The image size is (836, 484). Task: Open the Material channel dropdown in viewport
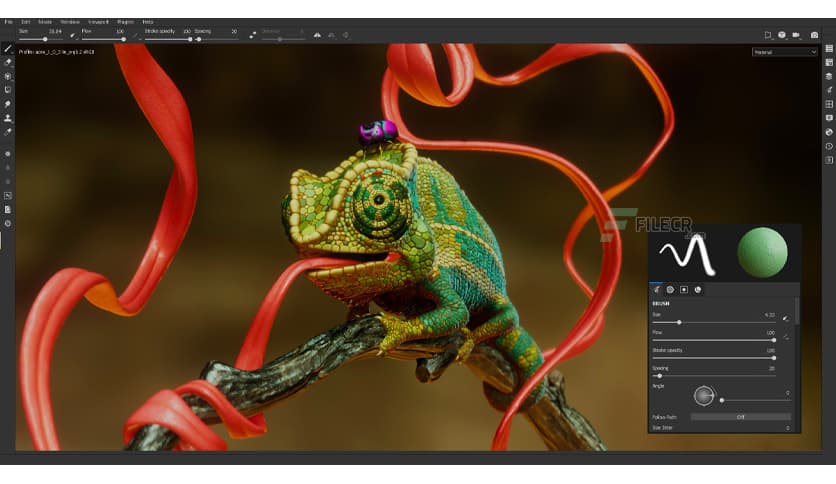coord(784,52)
